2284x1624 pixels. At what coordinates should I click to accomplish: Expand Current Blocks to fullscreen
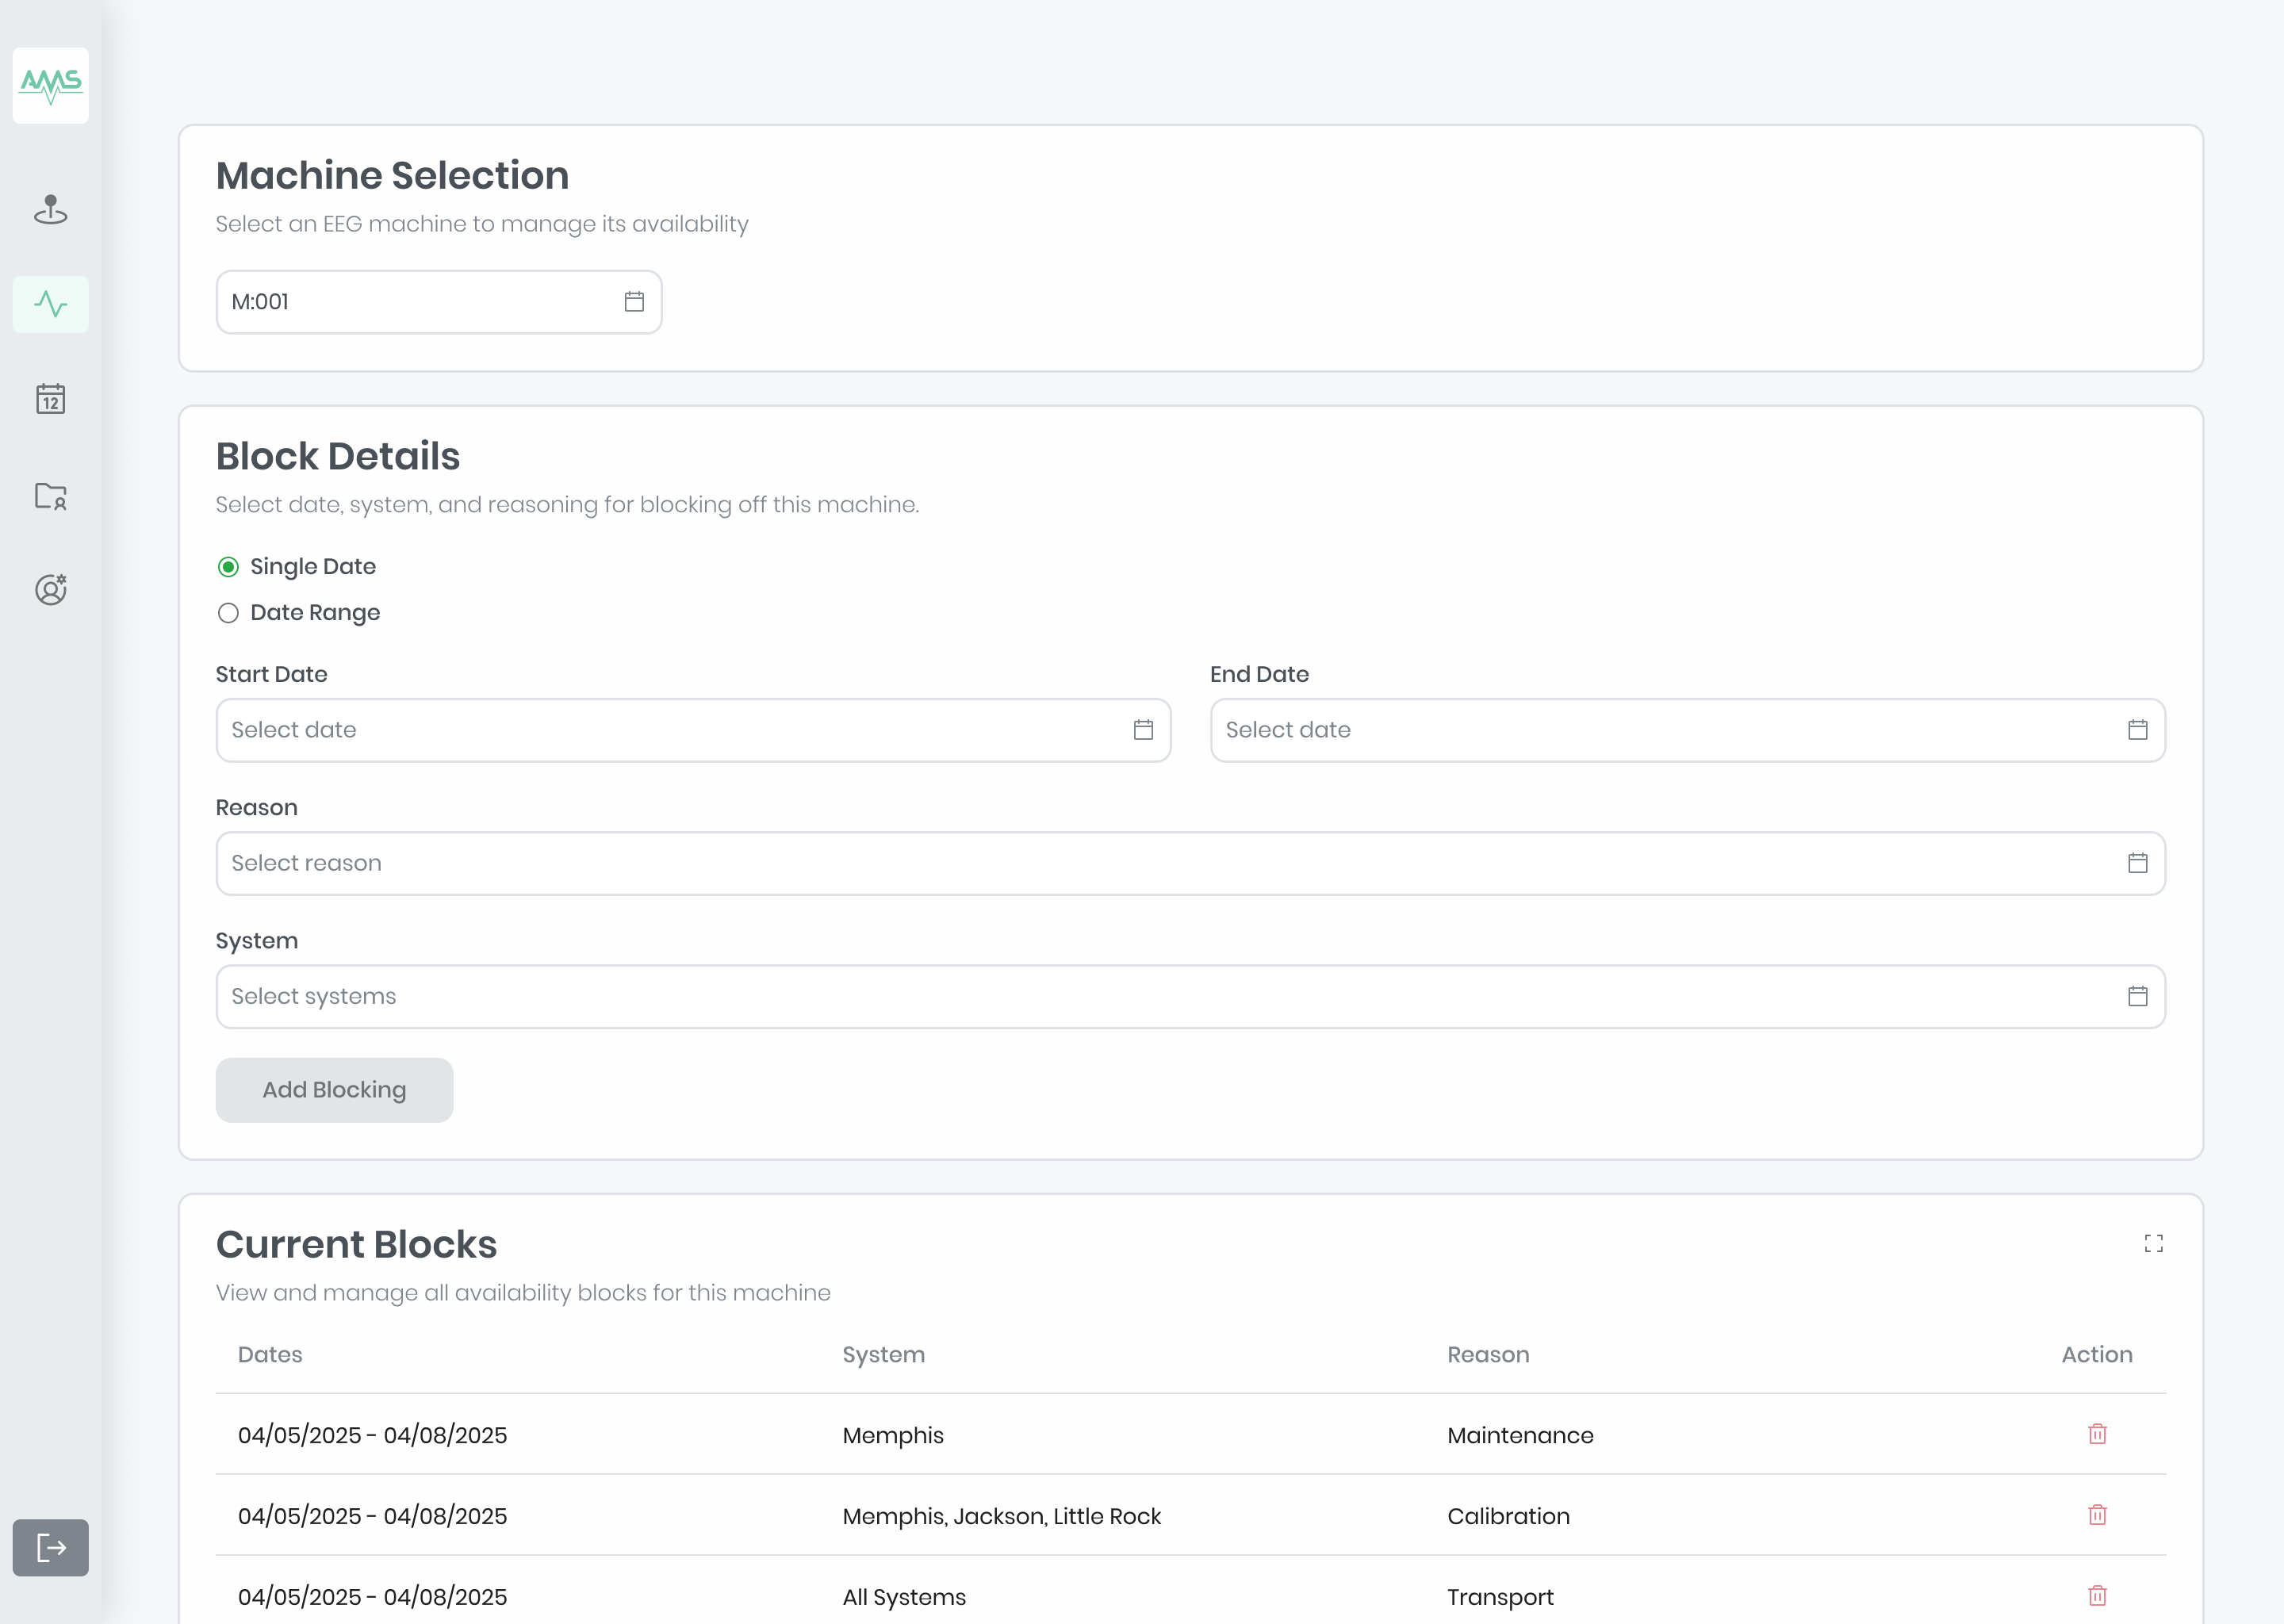point(2153,1243)
